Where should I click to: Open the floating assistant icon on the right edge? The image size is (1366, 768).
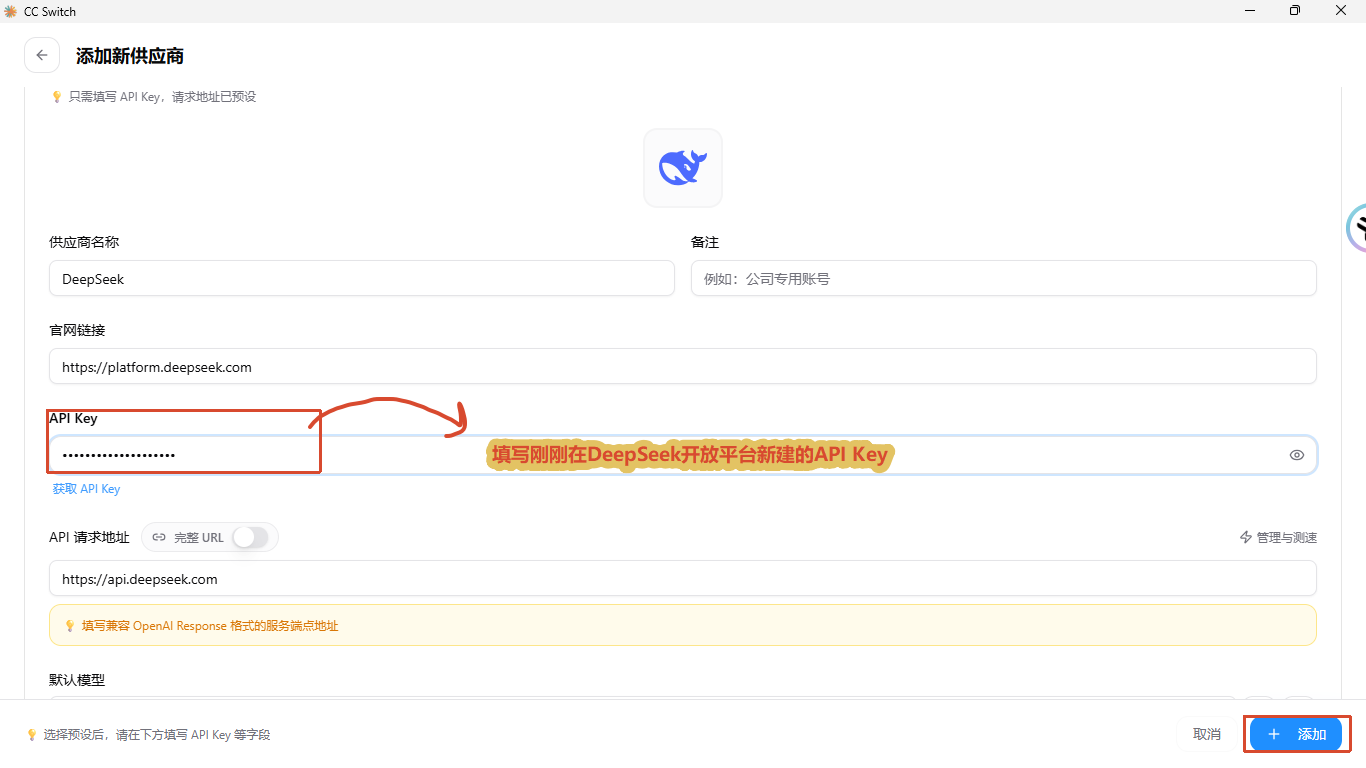click(x=1357, y=227)
